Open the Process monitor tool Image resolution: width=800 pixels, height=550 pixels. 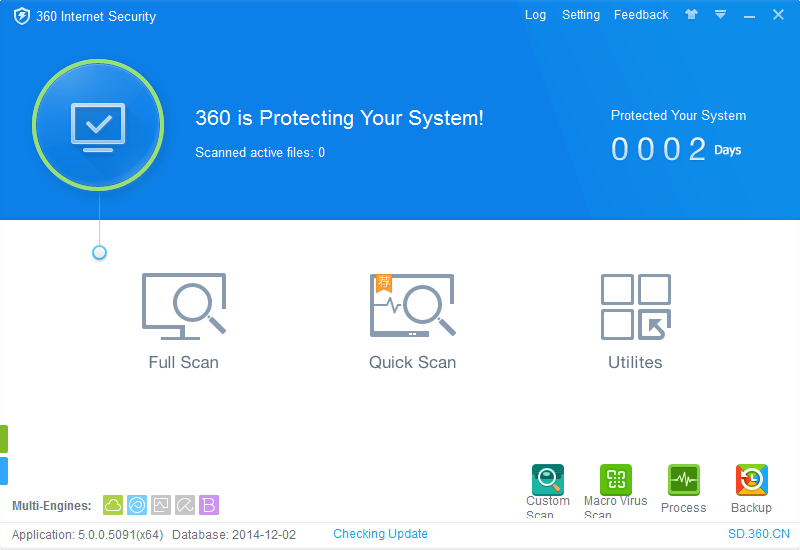pyautogui.click(x=684, y=481)
